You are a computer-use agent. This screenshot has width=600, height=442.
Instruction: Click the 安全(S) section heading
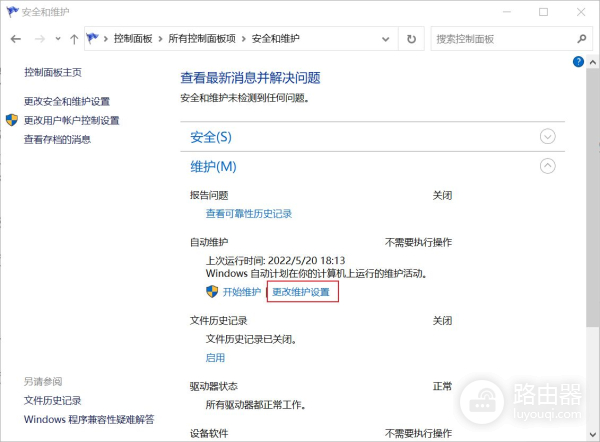point(211,137)
